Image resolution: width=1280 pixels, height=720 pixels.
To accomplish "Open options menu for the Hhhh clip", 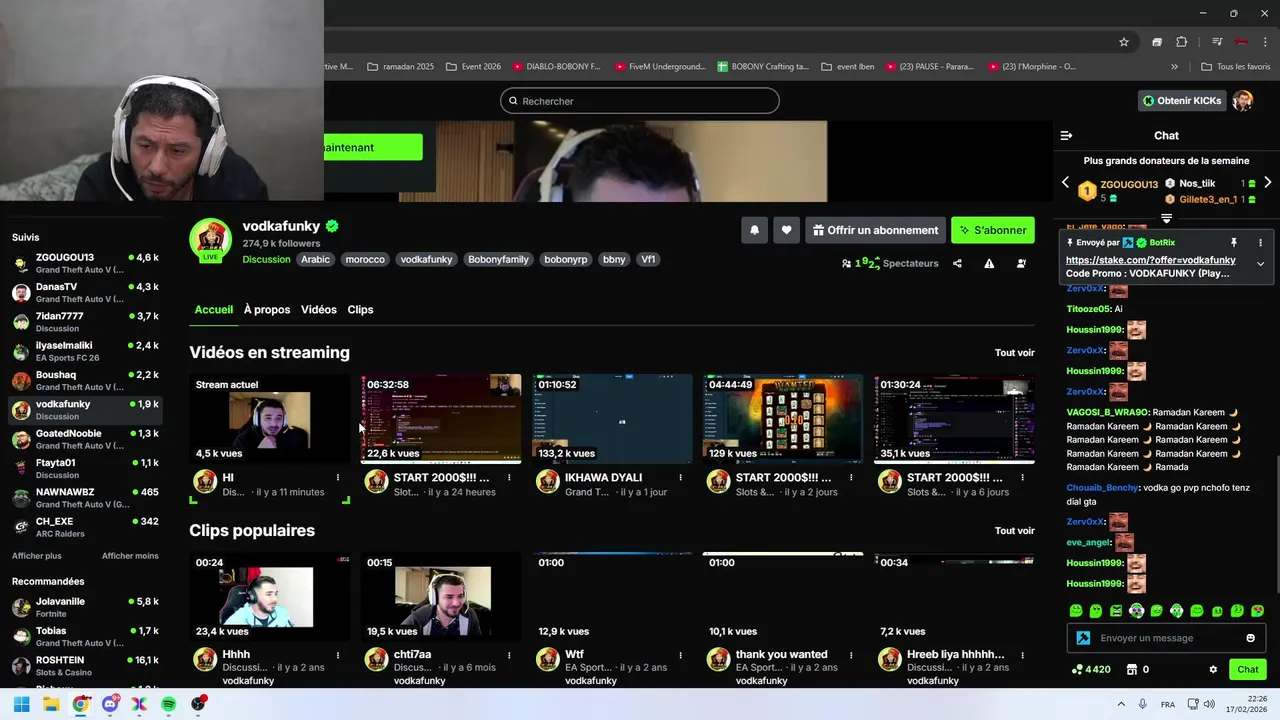I will click(x=338, y=655).
